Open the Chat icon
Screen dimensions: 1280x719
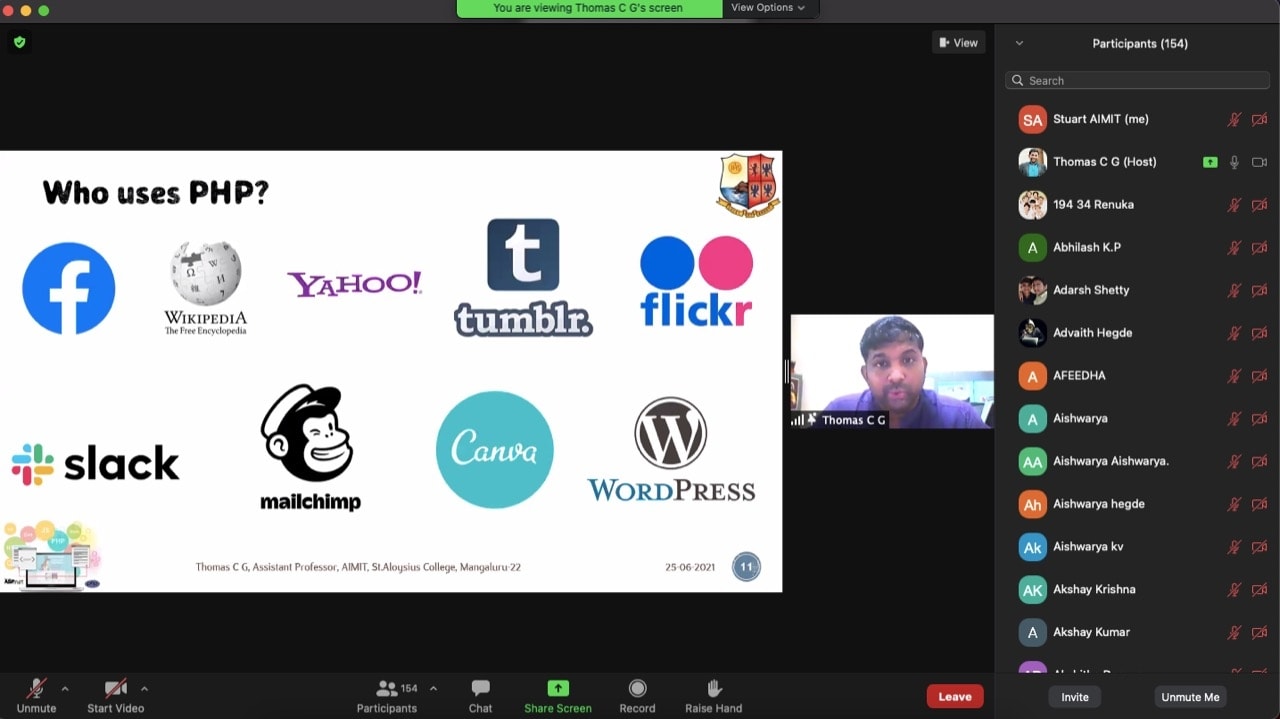click(x=481, y=688)
